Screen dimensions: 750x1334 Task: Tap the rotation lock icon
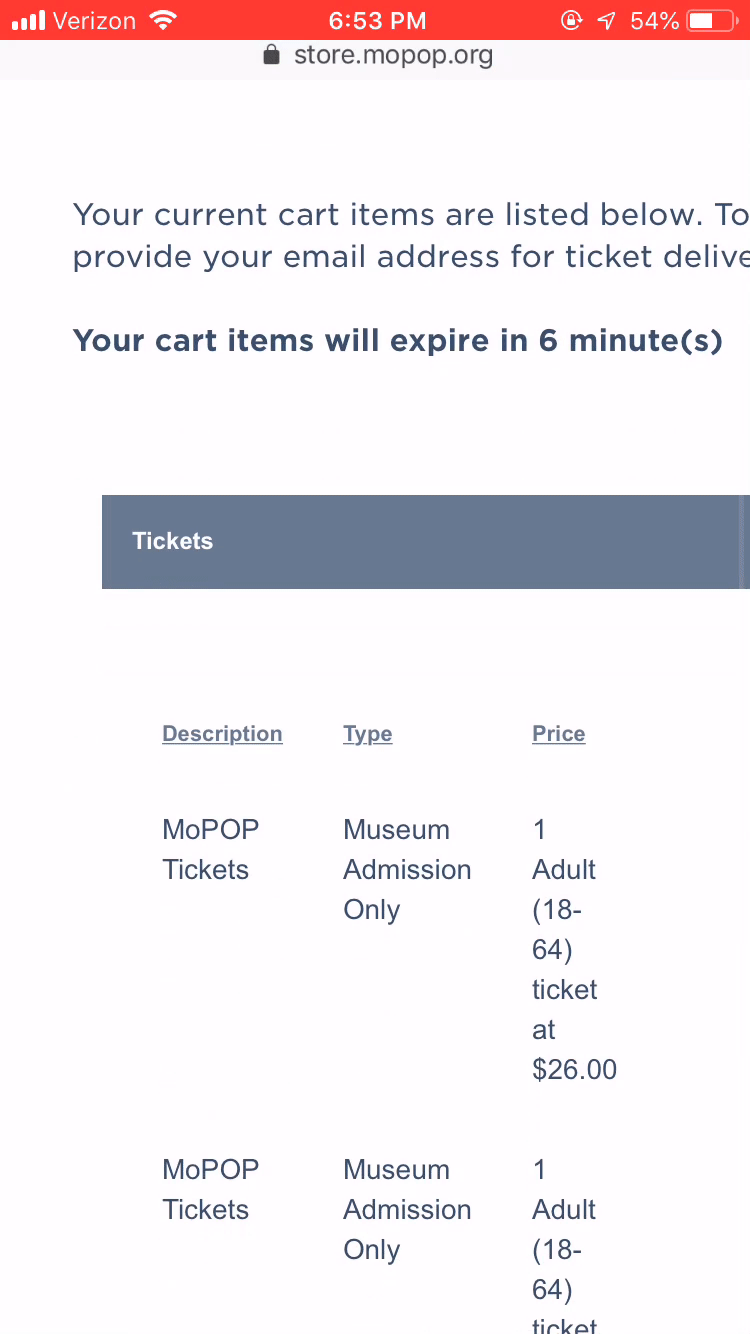571,20
